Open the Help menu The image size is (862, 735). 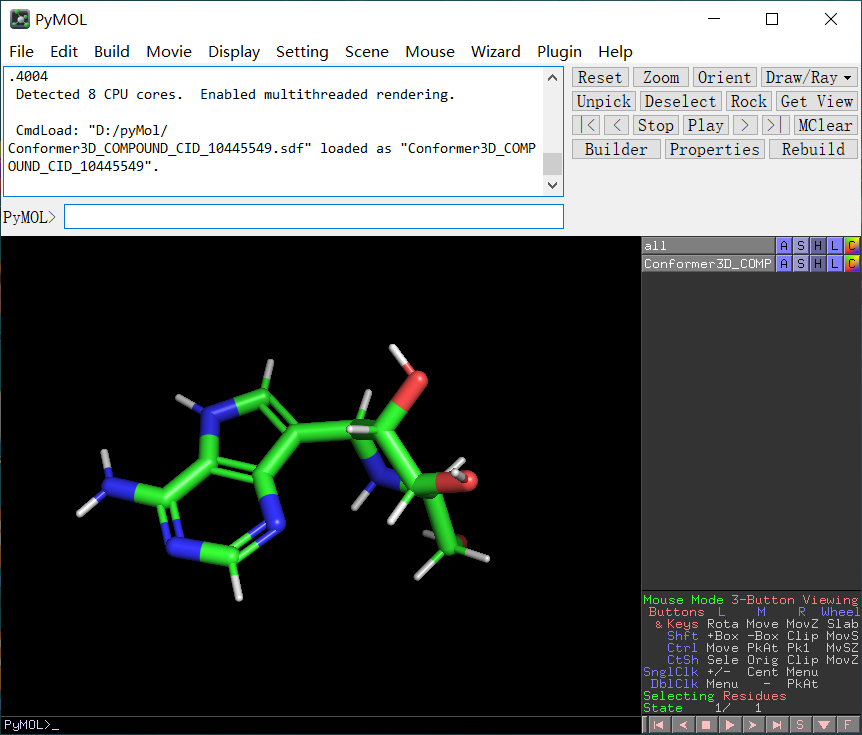click(x=615, y=52)
